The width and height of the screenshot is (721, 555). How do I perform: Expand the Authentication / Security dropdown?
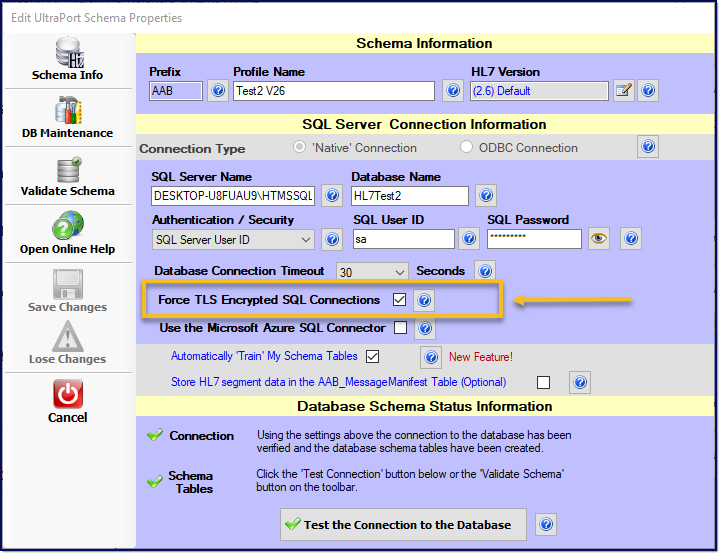(x=306, y=240)
